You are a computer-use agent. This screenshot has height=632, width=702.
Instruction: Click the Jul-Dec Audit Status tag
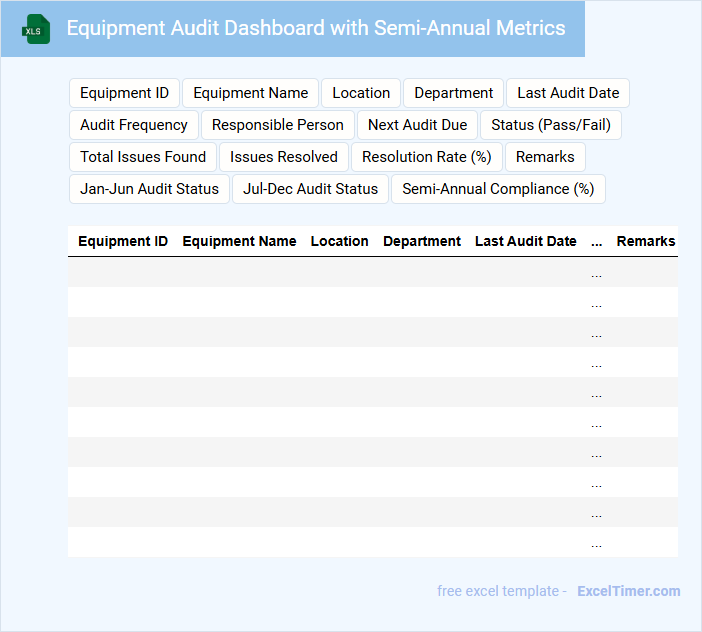click(310, 189)
